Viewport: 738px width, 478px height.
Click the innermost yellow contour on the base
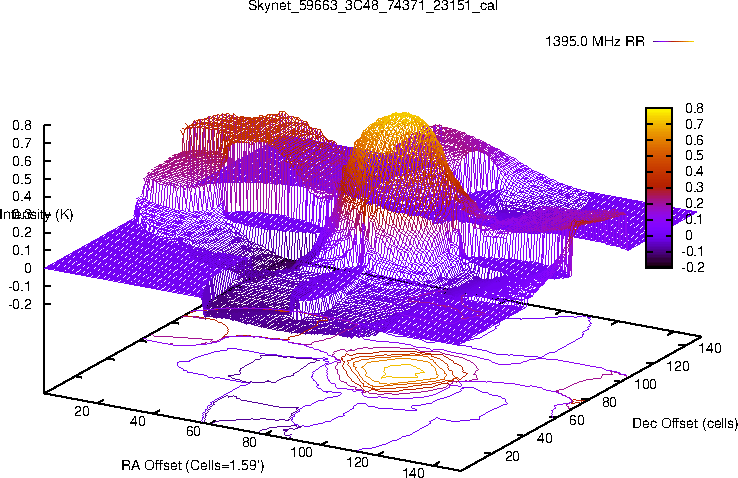(404, 371)
